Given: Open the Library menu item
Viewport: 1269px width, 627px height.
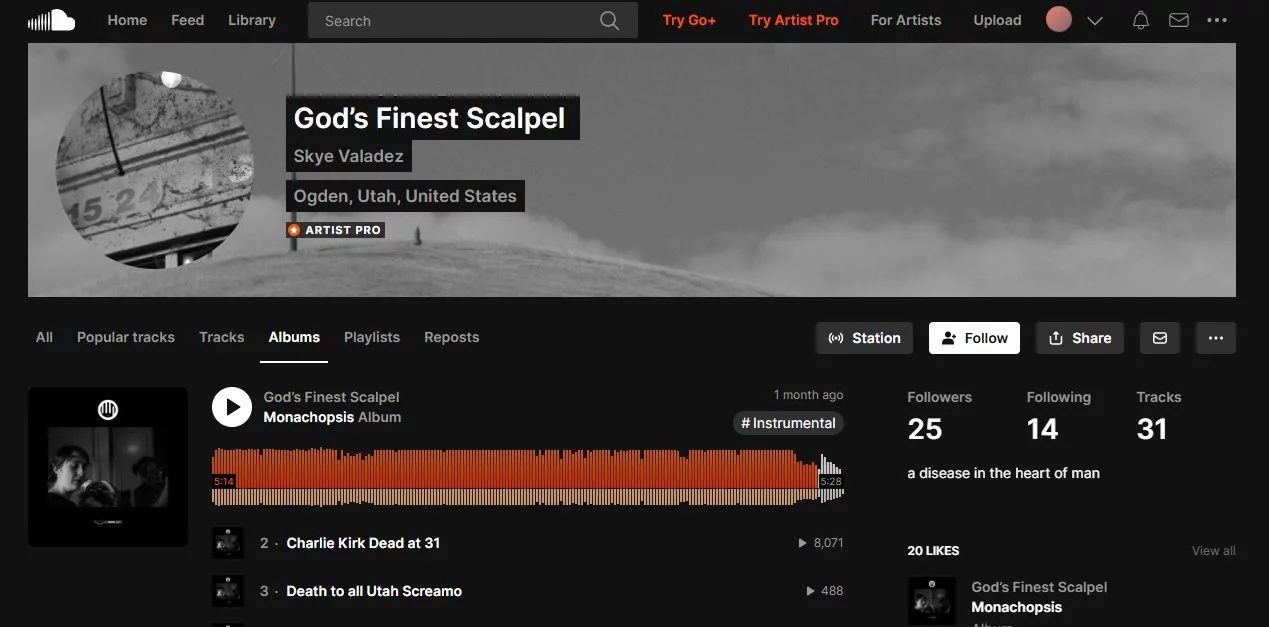Looking at the screenshot, I should coord(252,20).
